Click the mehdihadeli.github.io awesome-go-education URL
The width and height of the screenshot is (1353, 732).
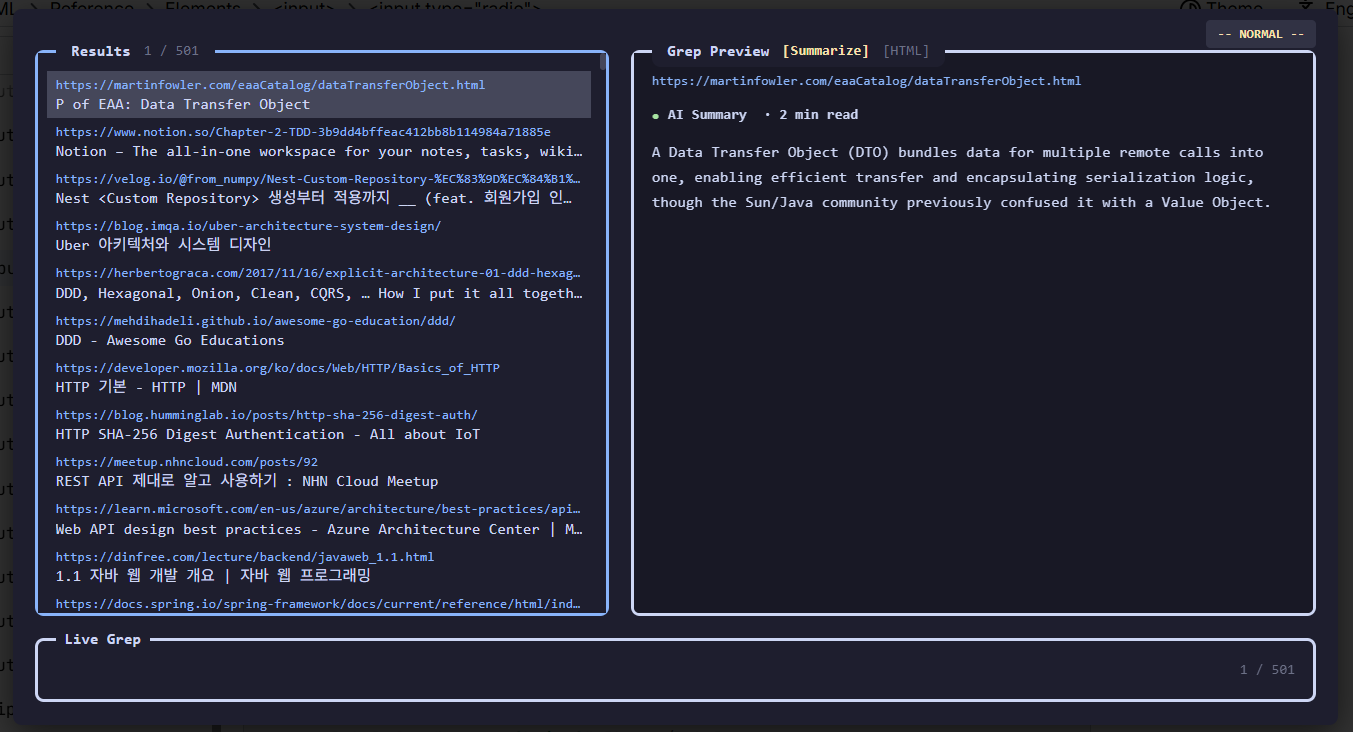[255, 321]
